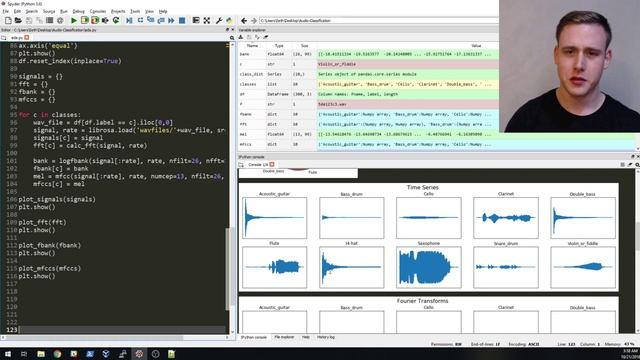Place cursor on line 115 plot_mfccs code
This screenshot has width=640, height=360.
click(x=49, y=268)
